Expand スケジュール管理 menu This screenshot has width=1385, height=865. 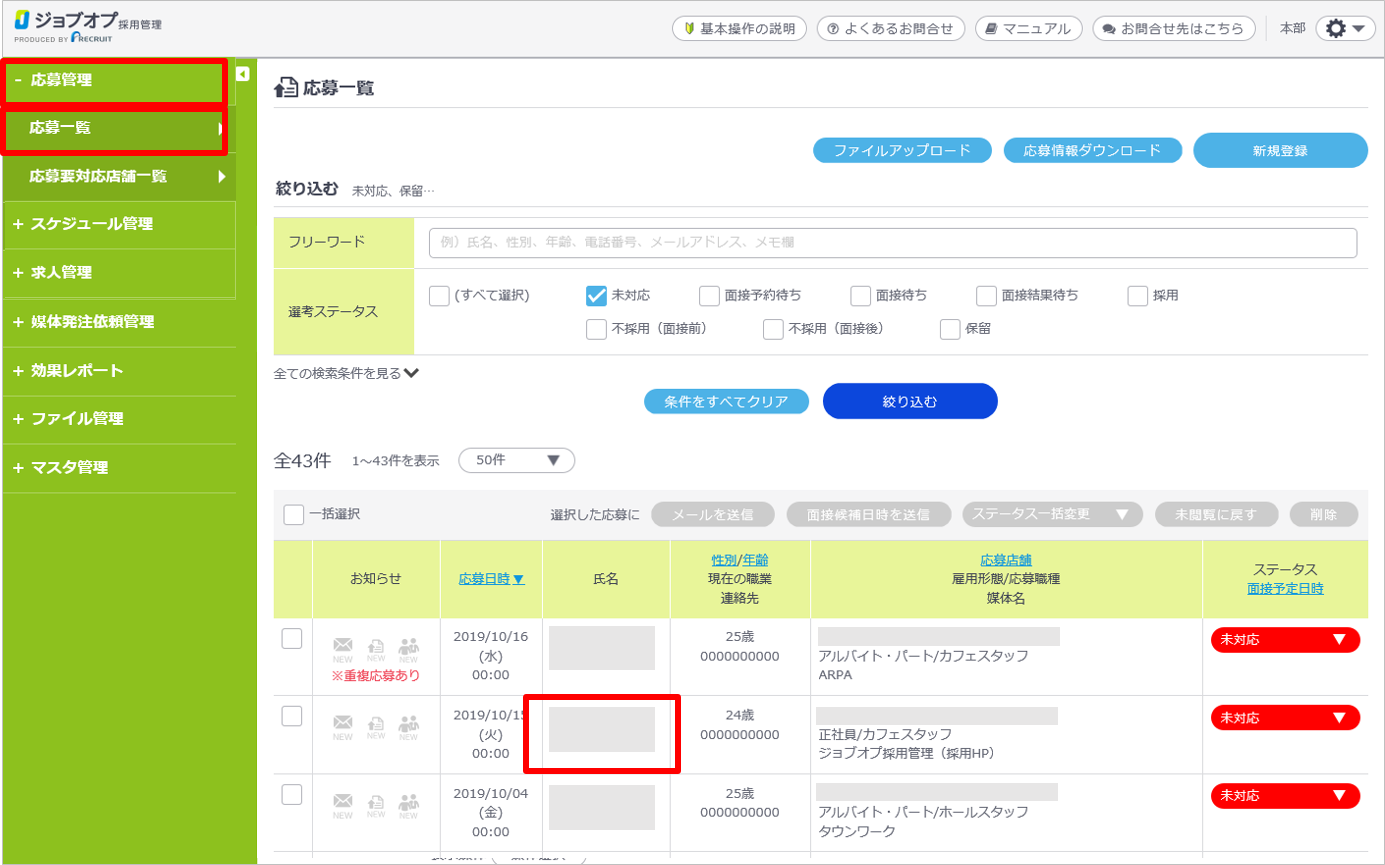click(x=91, y=225)
